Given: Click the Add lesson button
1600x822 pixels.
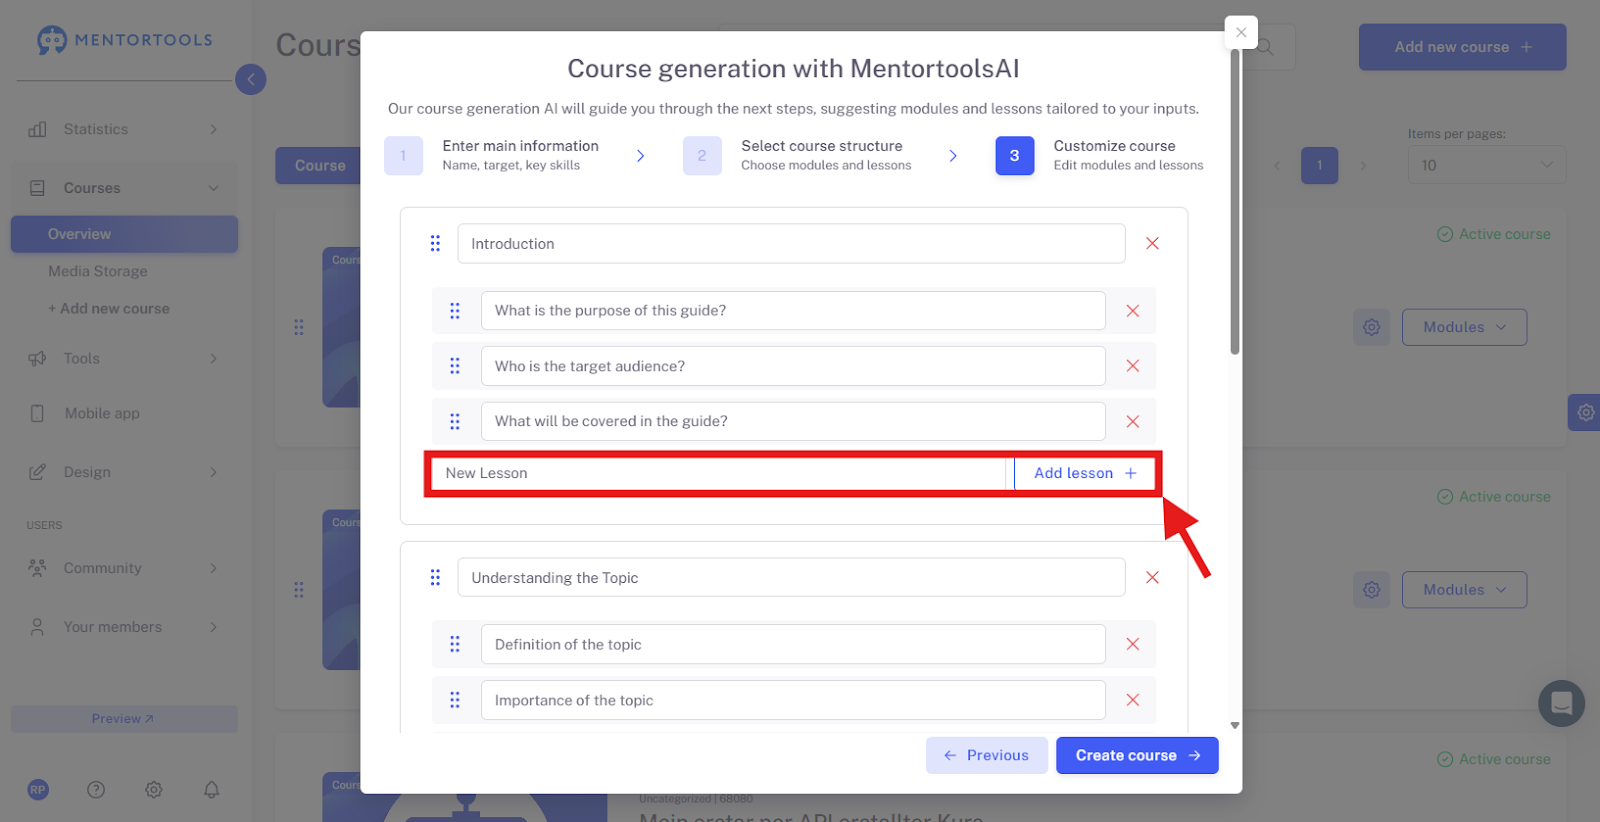Looking at the screenshot, I should 1085,473.
